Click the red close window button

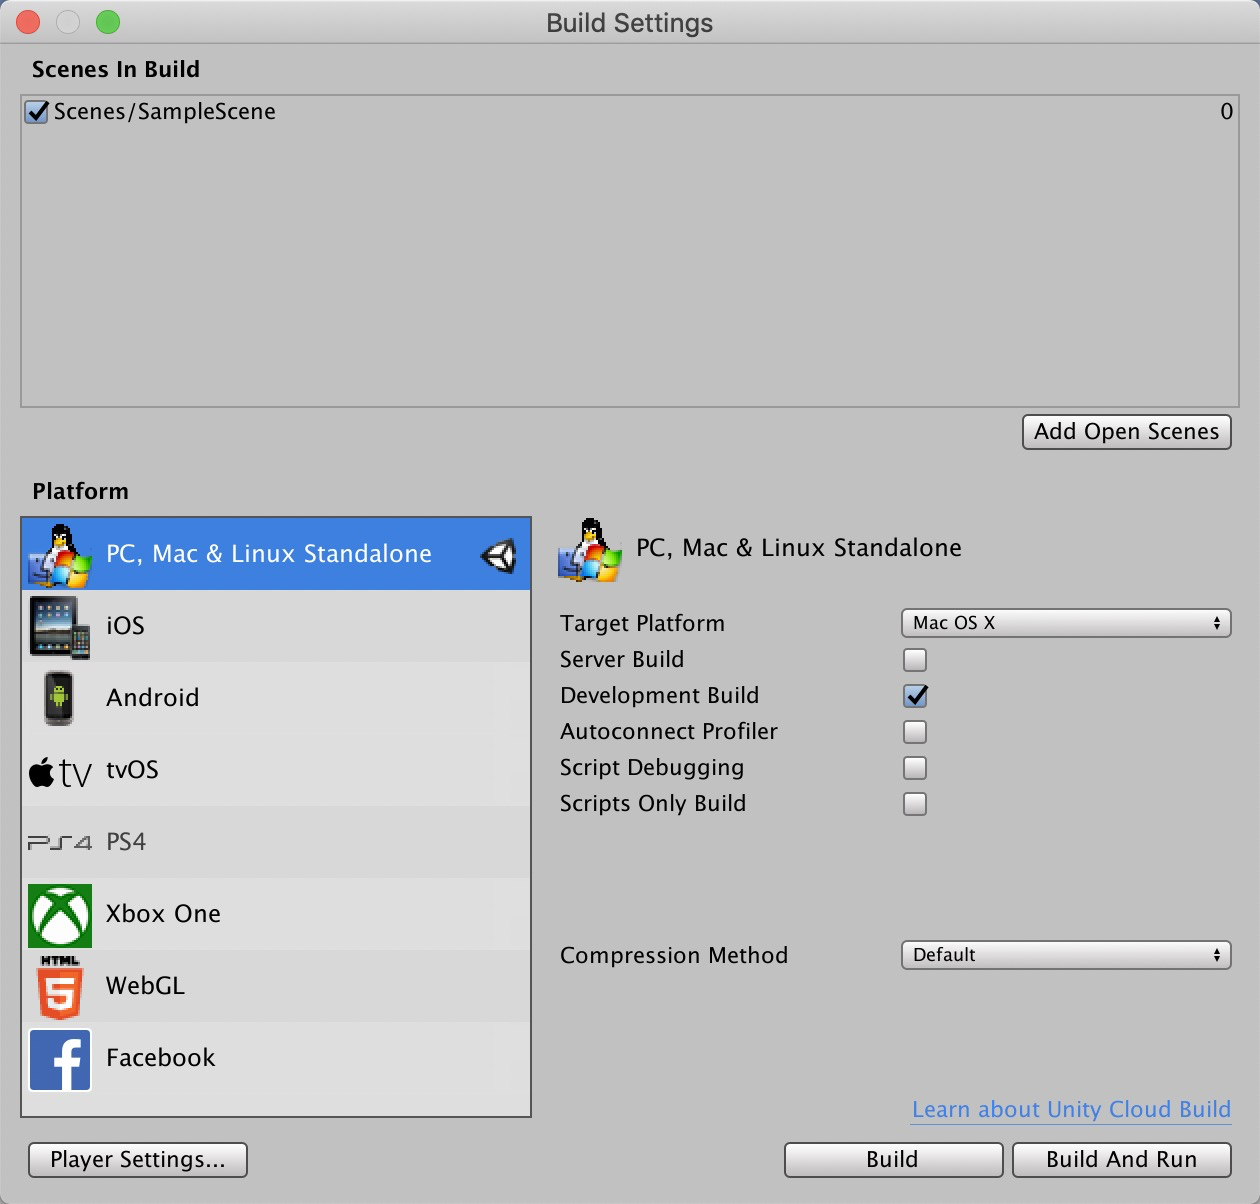click(28, 22)
